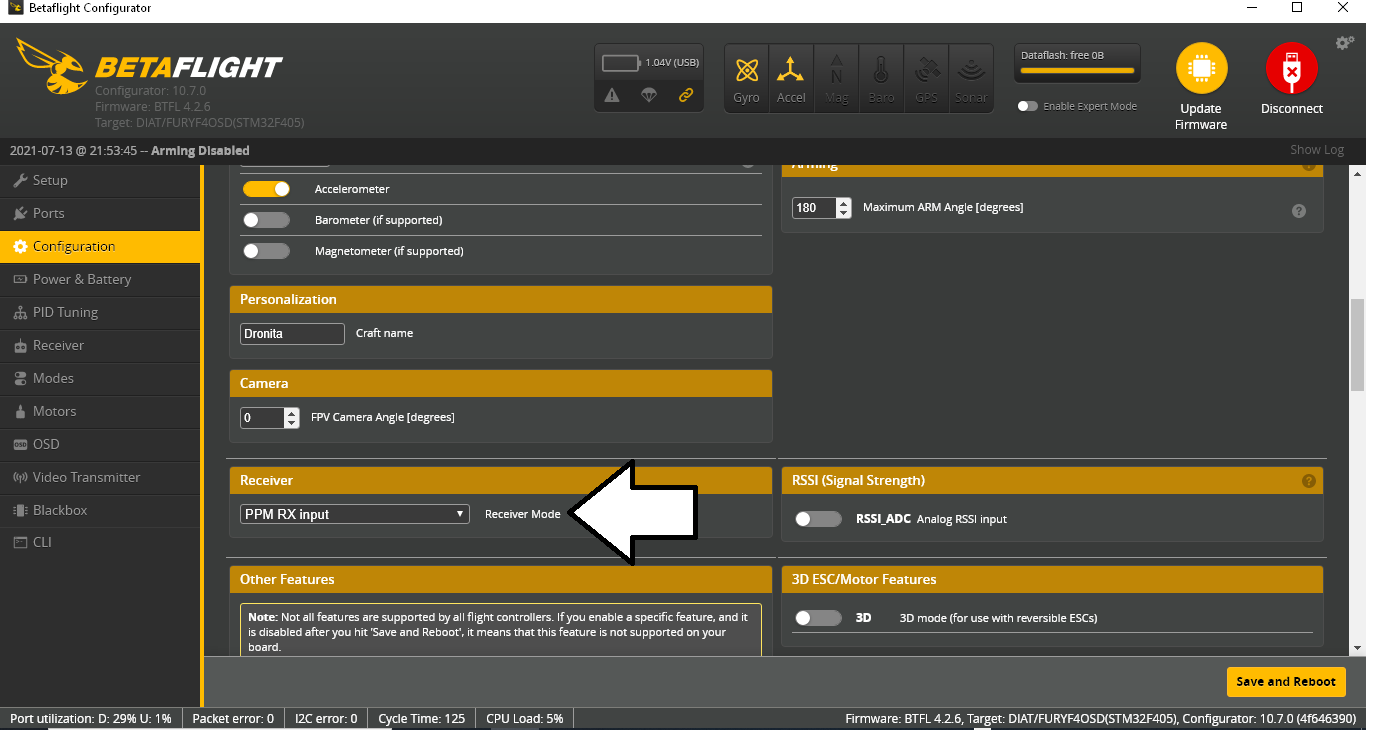Click the GPS sensor icon
The width and height of the screenshot is (1376, 730).
point(926,77)
